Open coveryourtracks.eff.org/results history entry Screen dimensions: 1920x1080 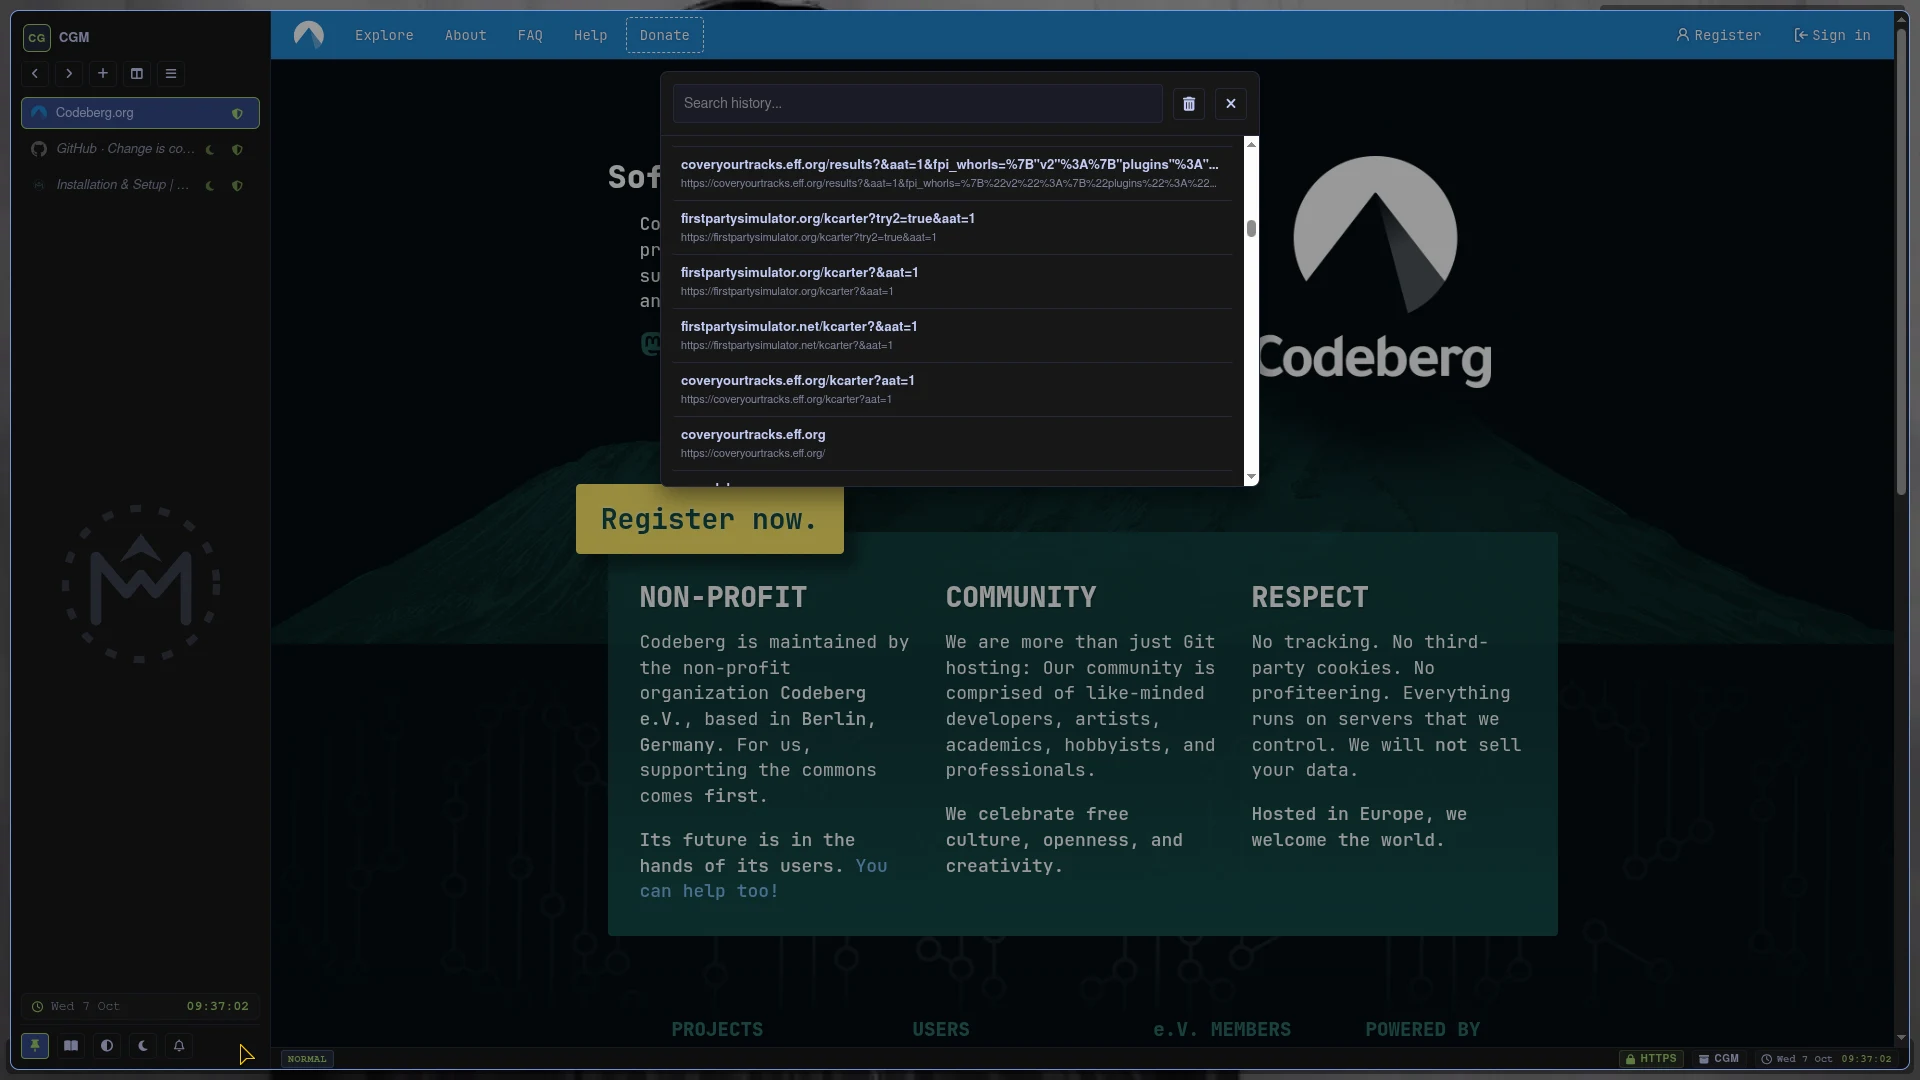[x=952, y=173]
